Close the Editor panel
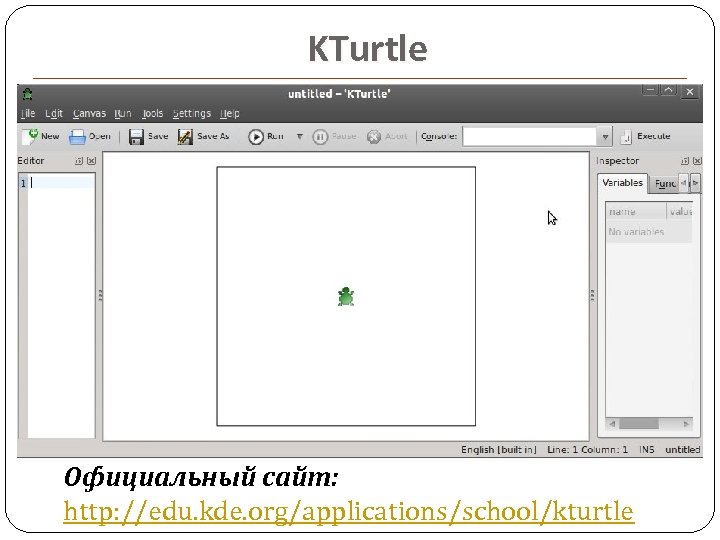The width and height of the screenshot is (720, 540). pos(91,161)
